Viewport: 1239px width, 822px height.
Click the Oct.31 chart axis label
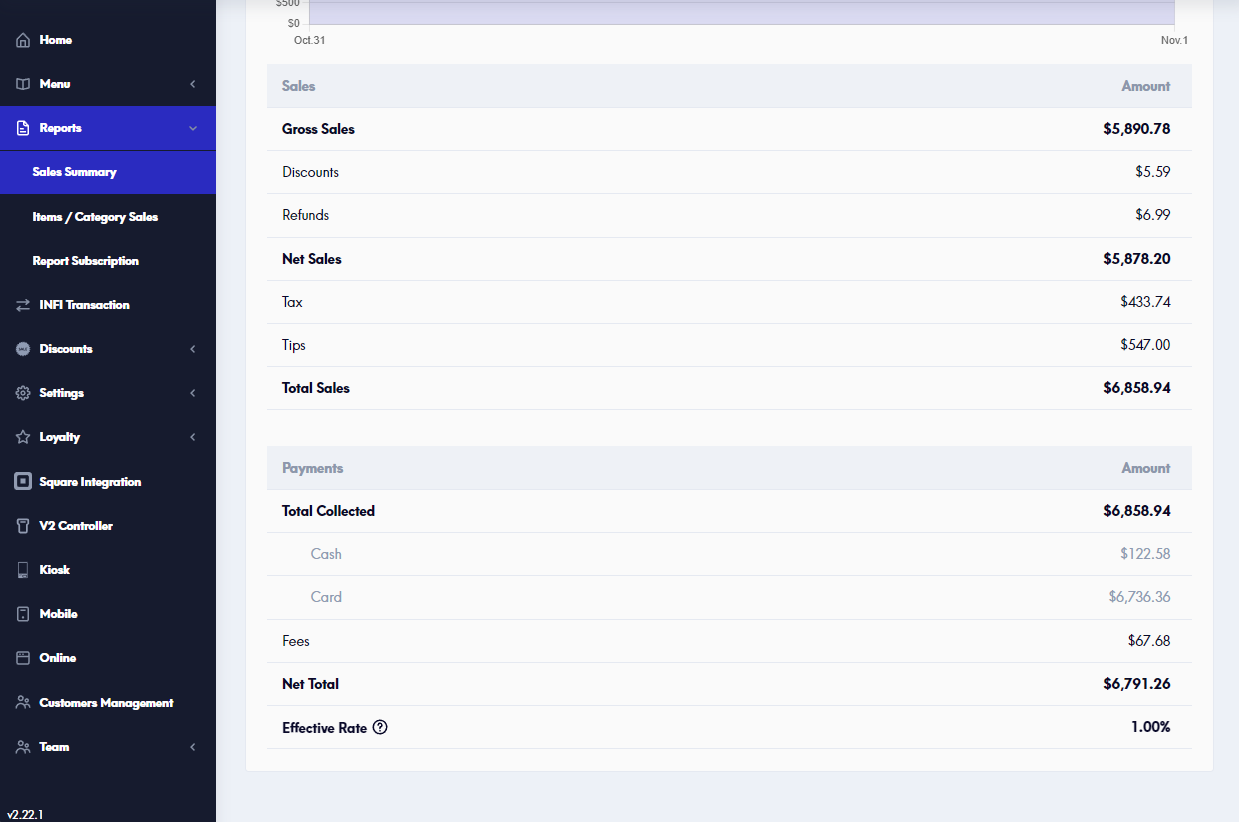[x=309, y=40]
